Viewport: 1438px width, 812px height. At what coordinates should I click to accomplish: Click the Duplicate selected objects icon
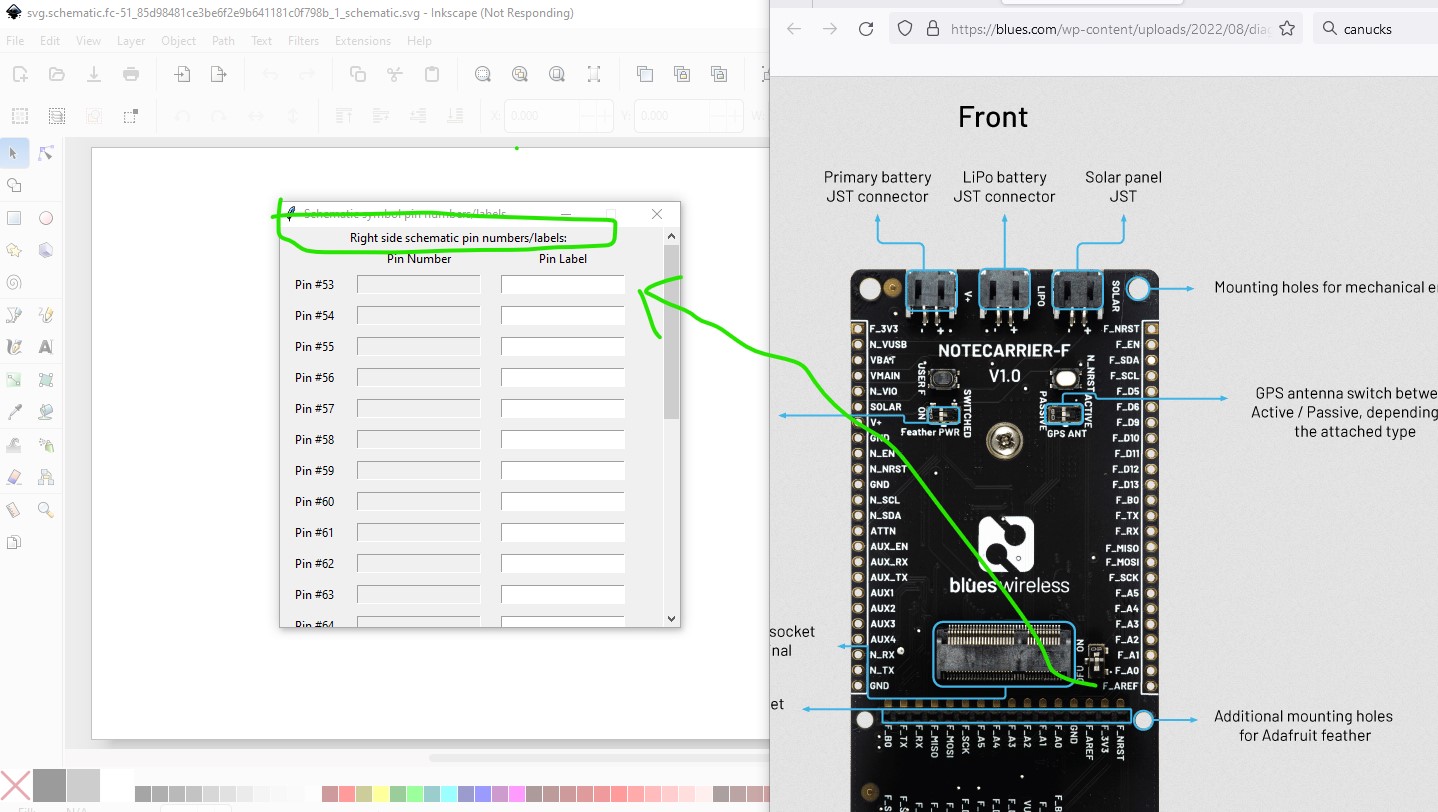[645, 74]
